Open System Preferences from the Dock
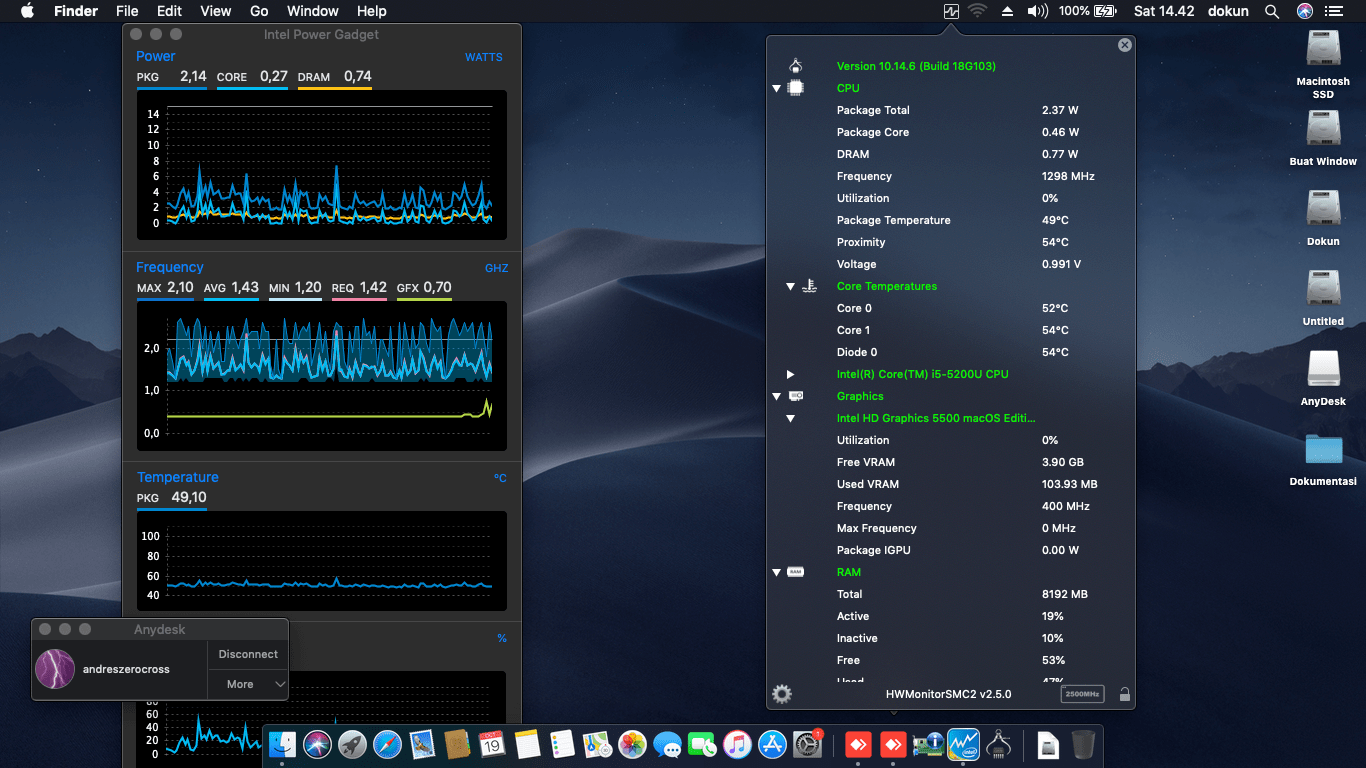 807,744
